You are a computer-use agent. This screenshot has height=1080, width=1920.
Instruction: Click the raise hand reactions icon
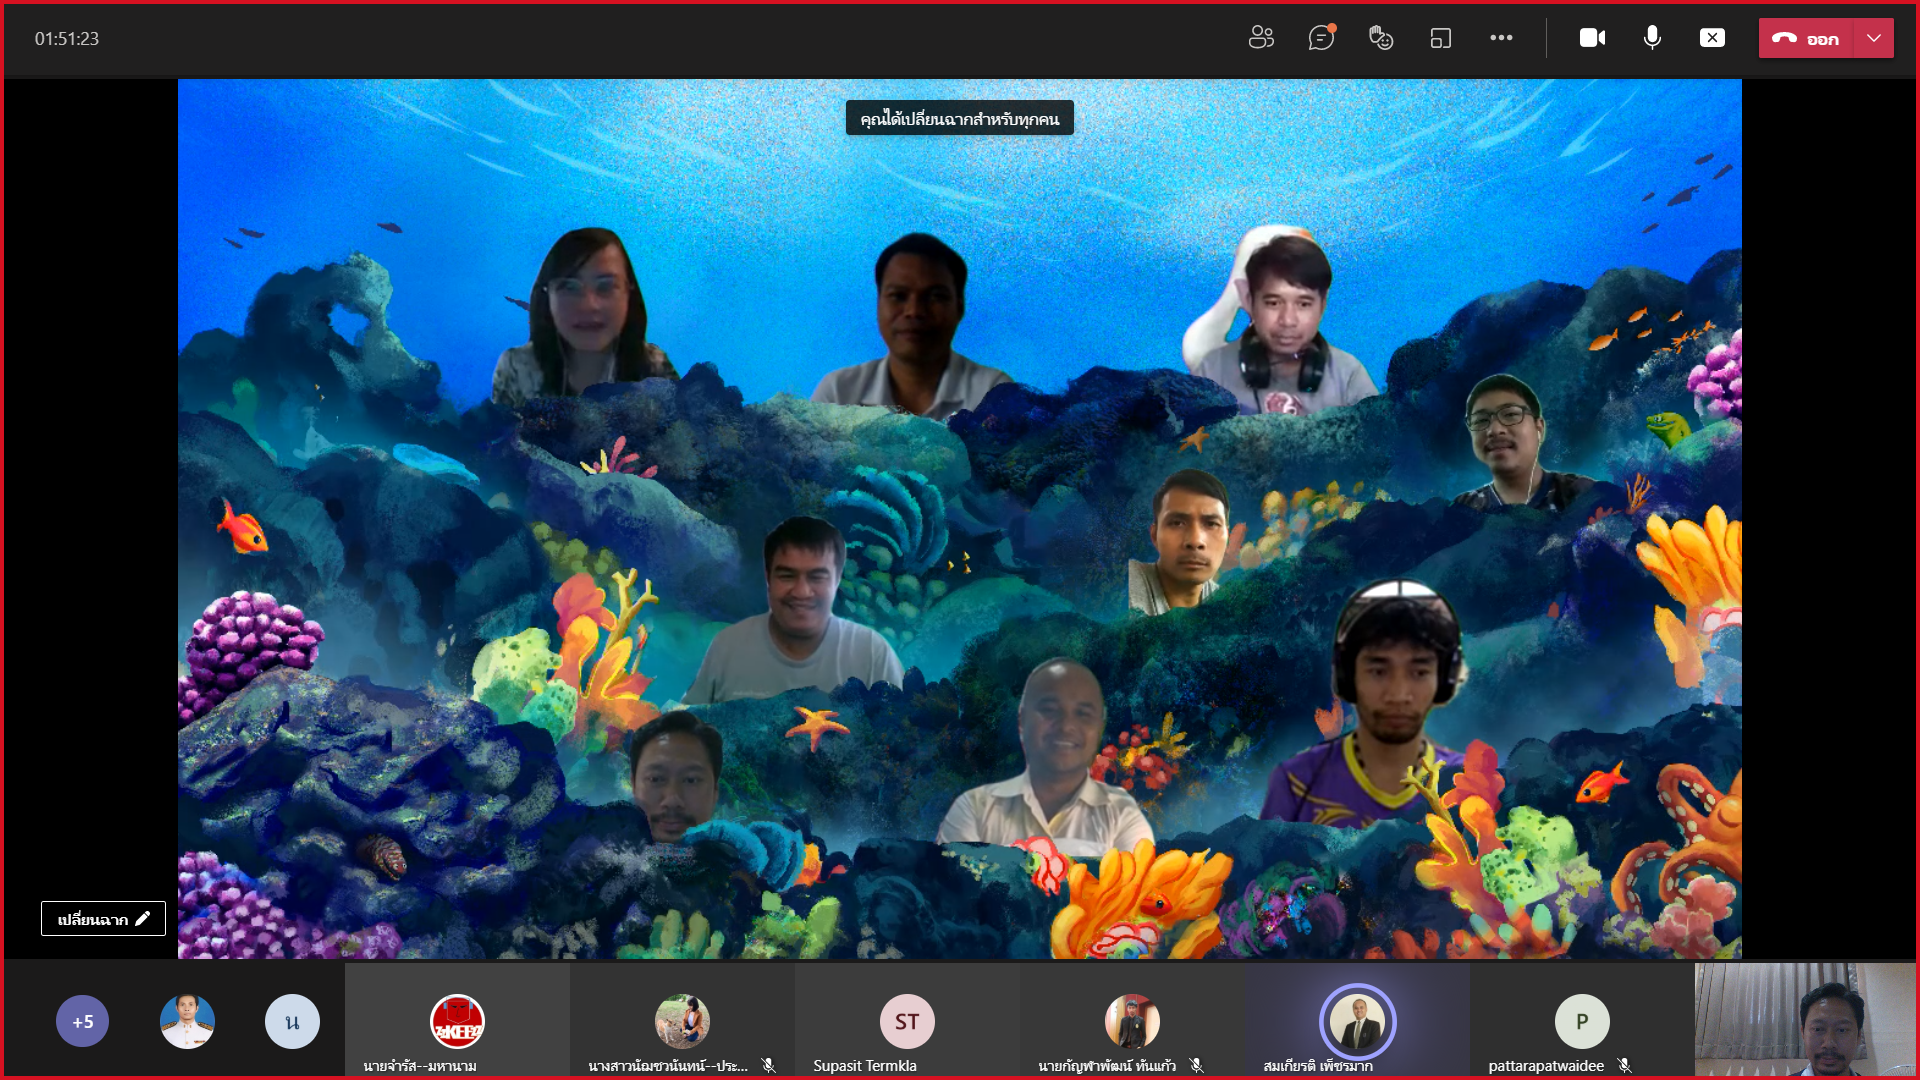coord(1381,38)
